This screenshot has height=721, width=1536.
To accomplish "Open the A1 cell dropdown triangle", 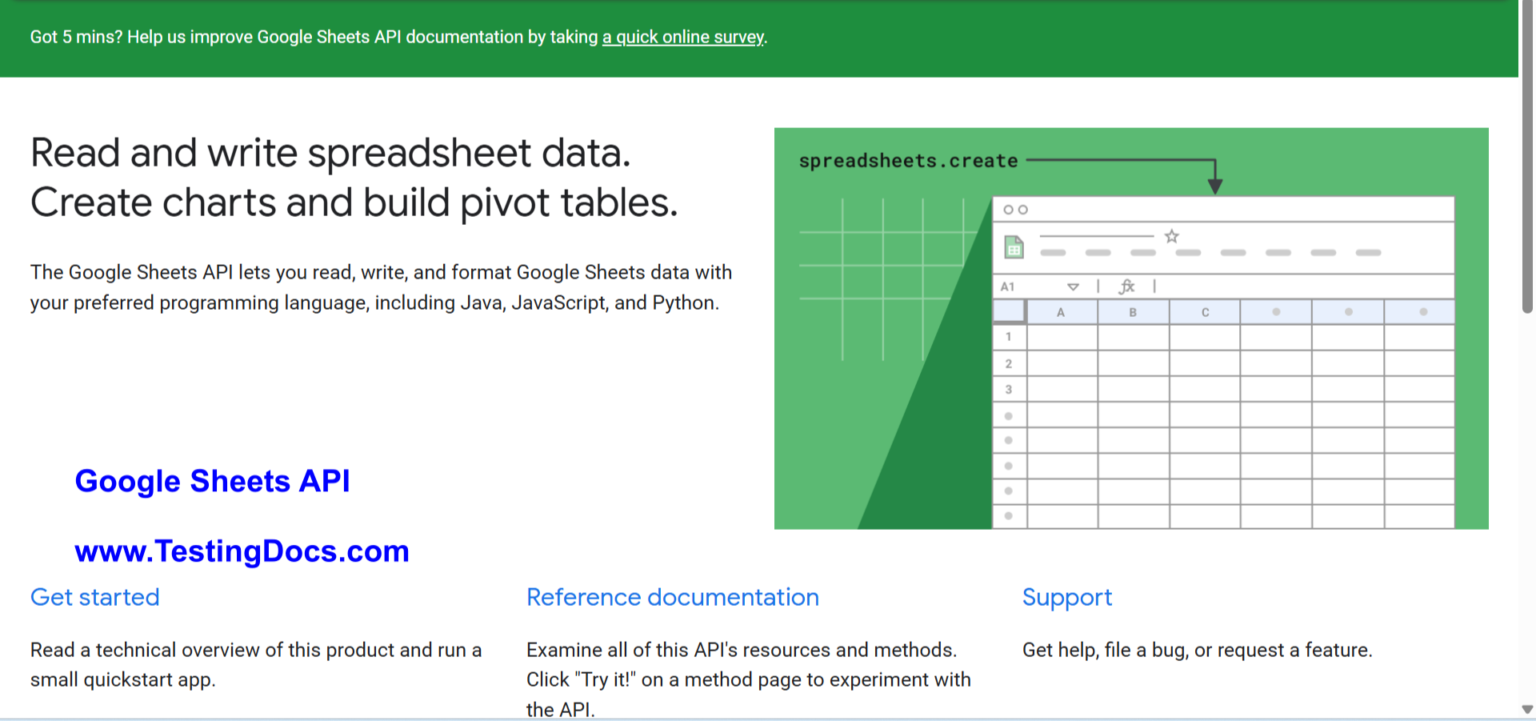I will tap(1073, 287).
